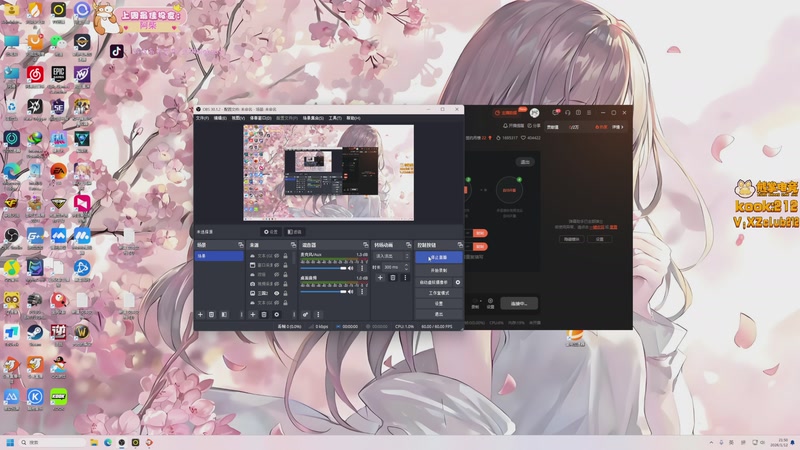Pop out the Sources dock
The height and width of the screenshot is (450, 800).
293,245
